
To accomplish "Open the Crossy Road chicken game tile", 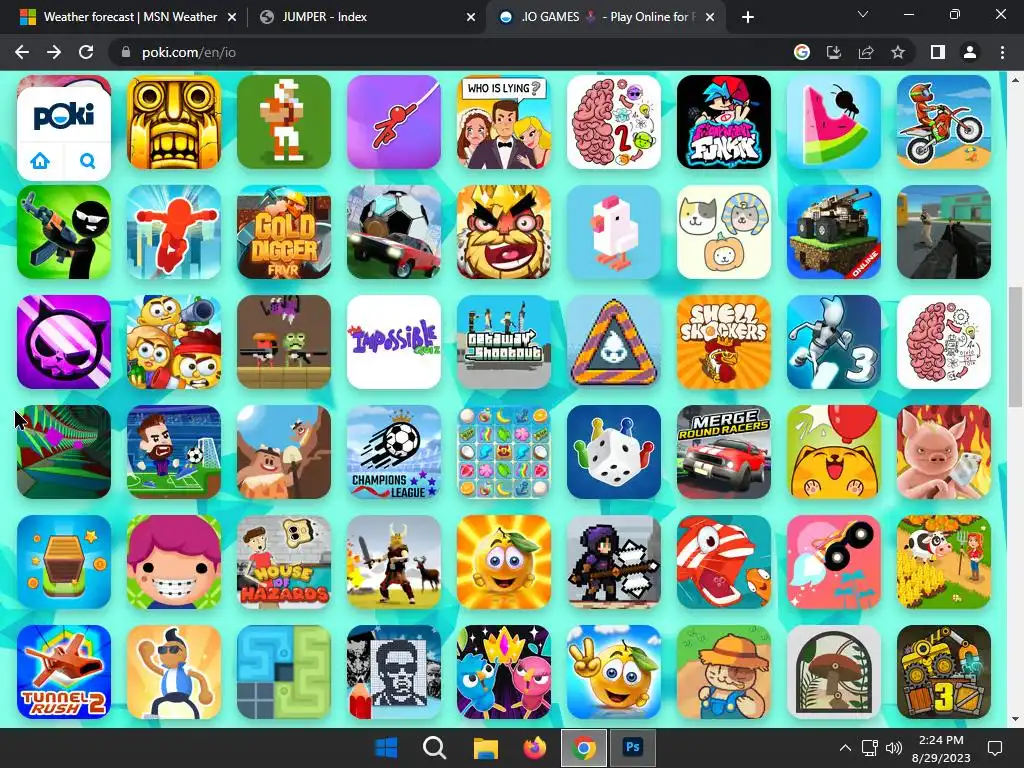I will 614,232.
